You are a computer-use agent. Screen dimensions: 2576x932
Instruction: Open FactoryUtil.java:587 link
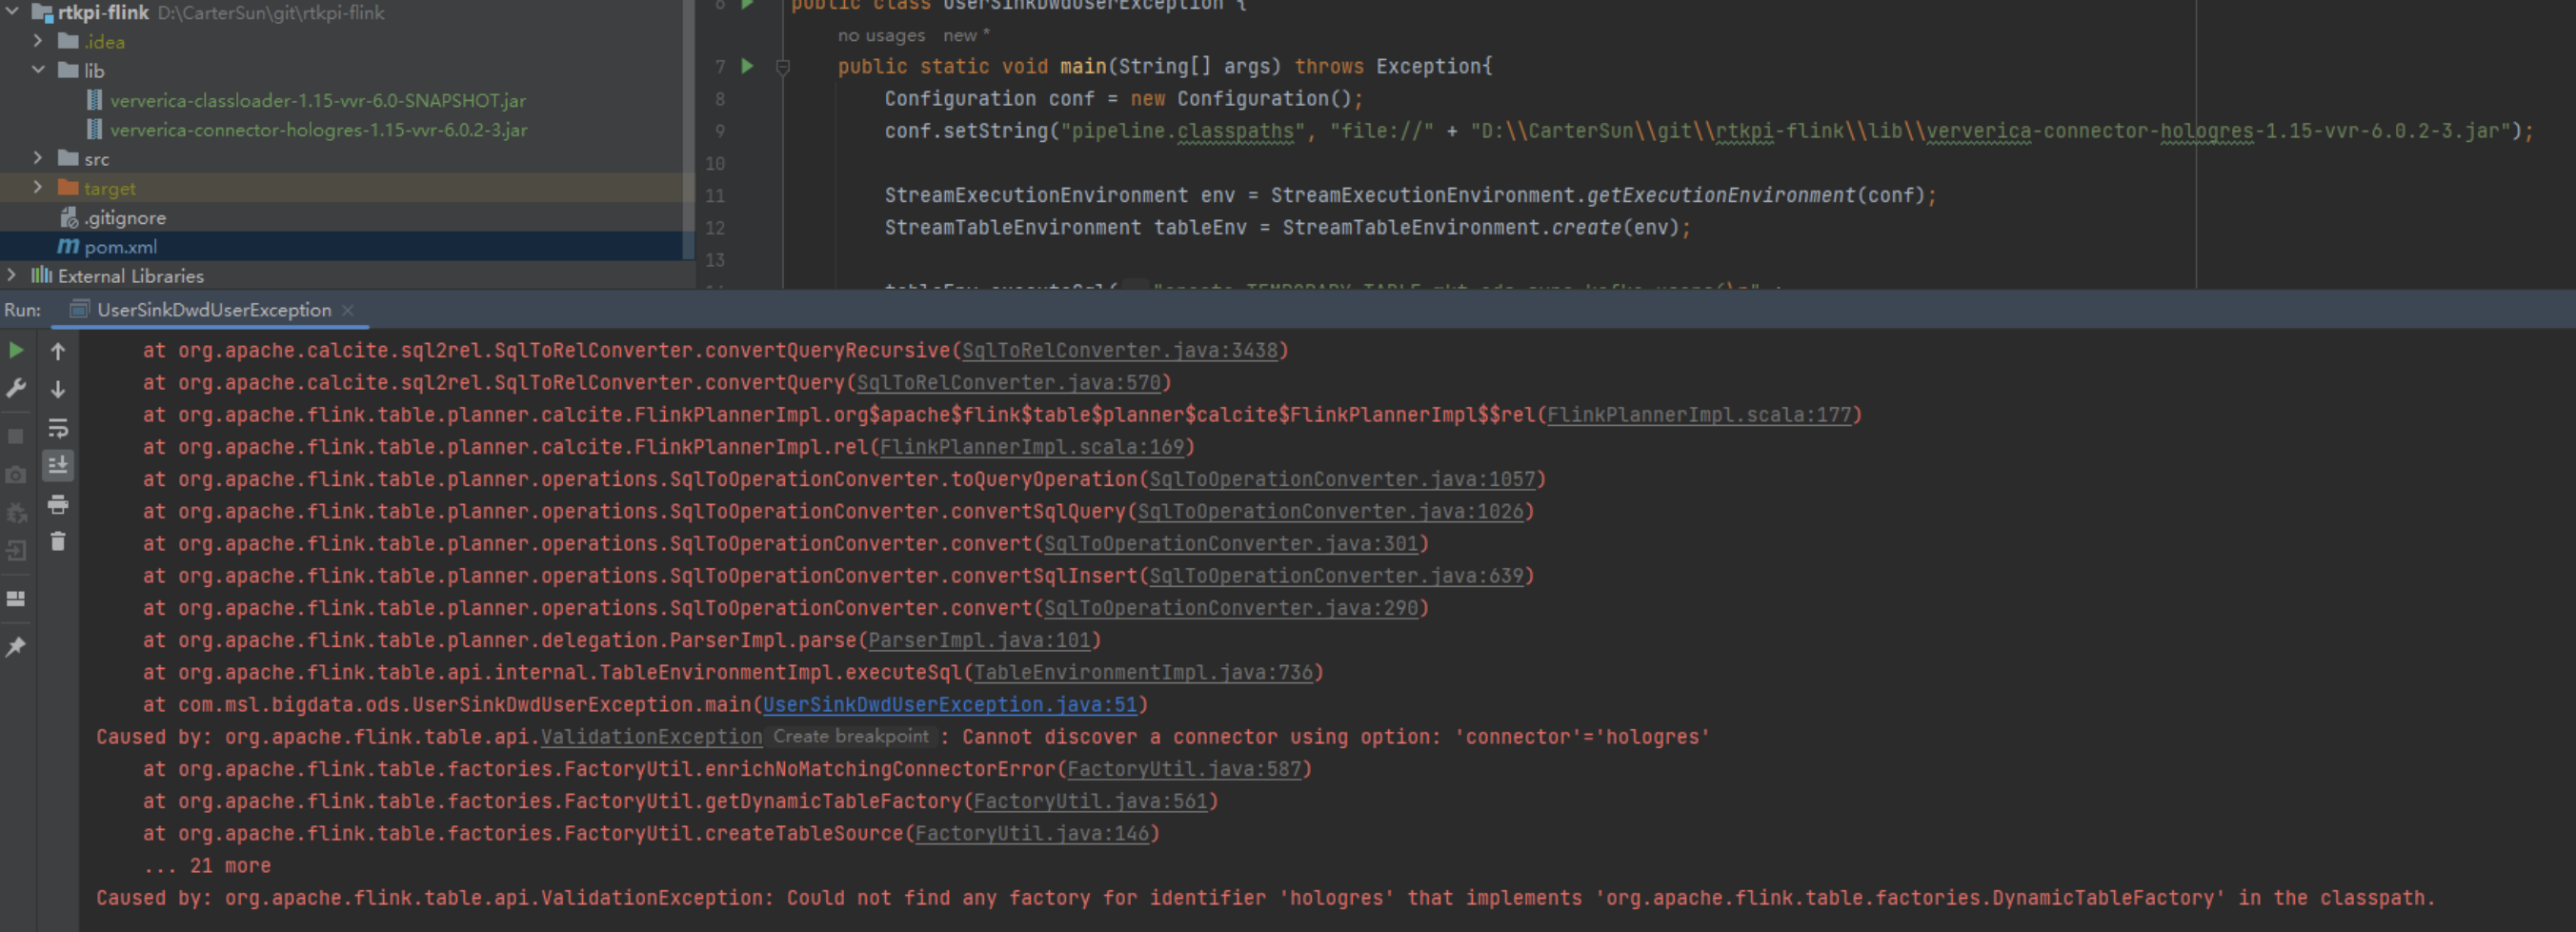click(x=1184, y=769)
